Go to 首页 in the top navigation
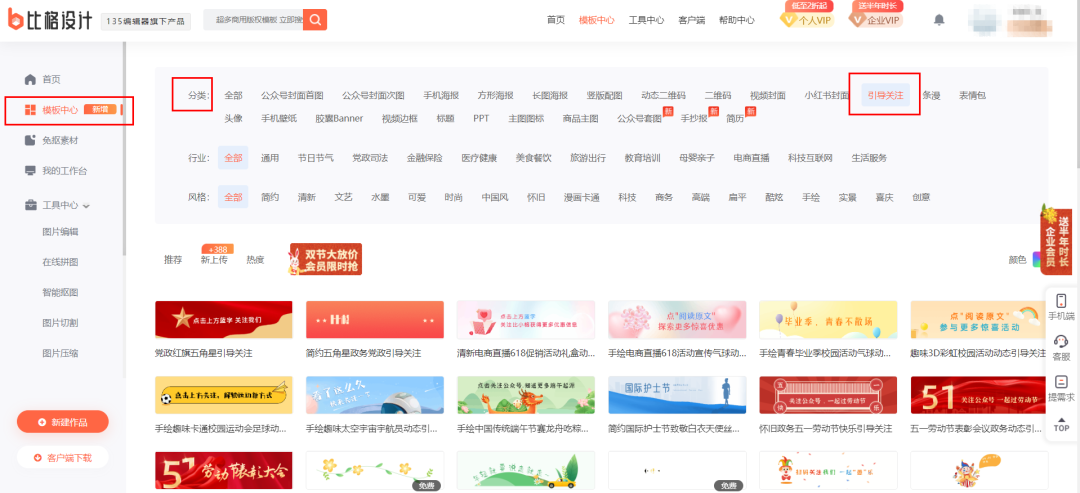Screen dimensions: 1080x493 pos(556,20)
